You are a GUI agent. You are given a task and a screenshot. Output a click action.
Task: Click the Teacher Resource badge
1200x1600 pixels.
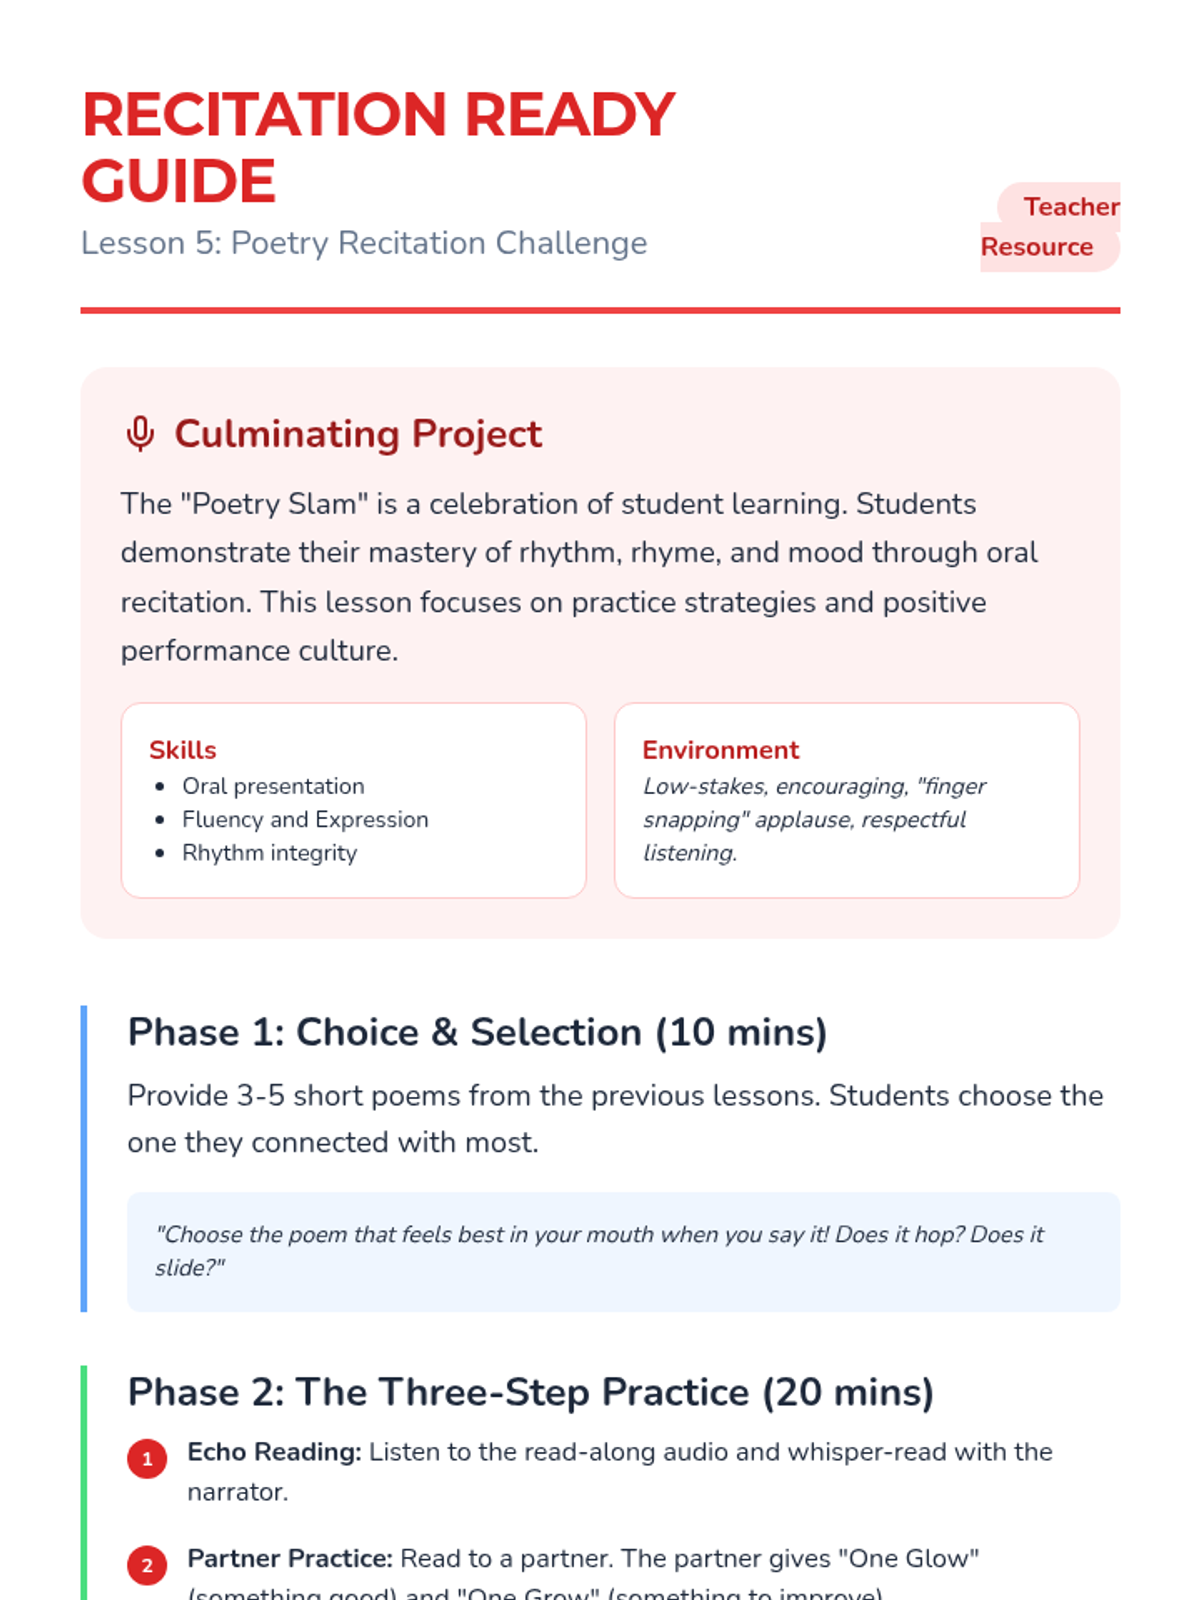(1050, 227)
